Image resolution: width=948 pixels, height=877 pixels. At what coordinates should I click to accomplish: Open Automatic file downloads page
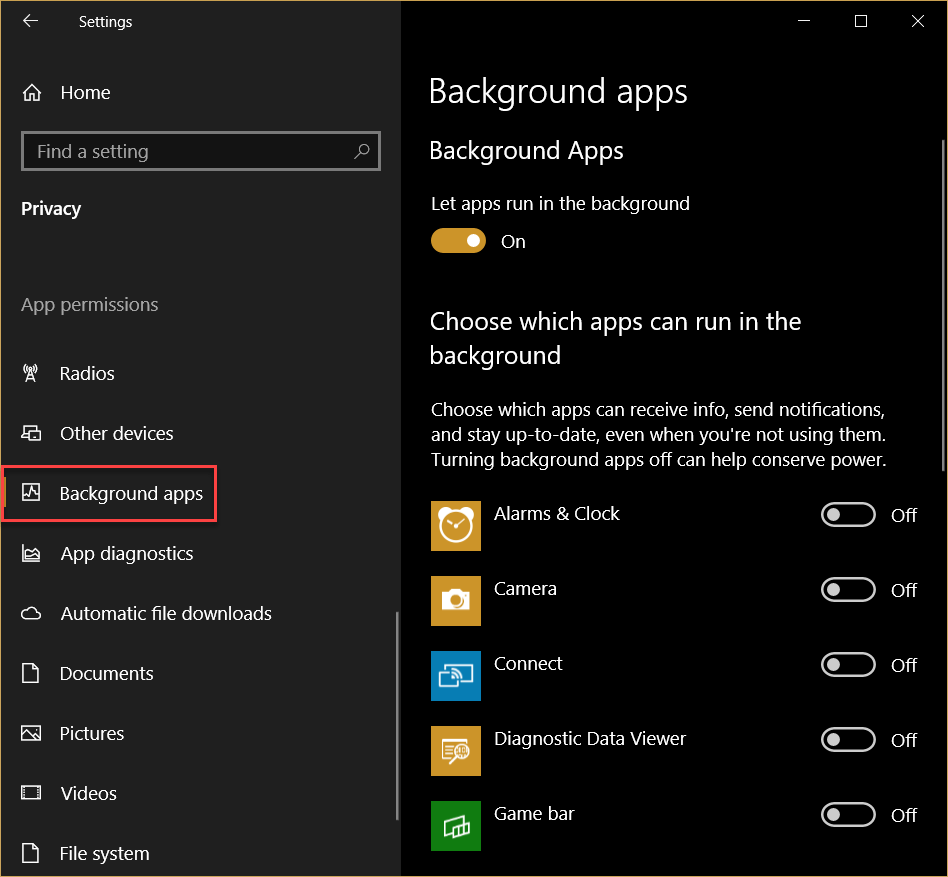coord(200,613)
